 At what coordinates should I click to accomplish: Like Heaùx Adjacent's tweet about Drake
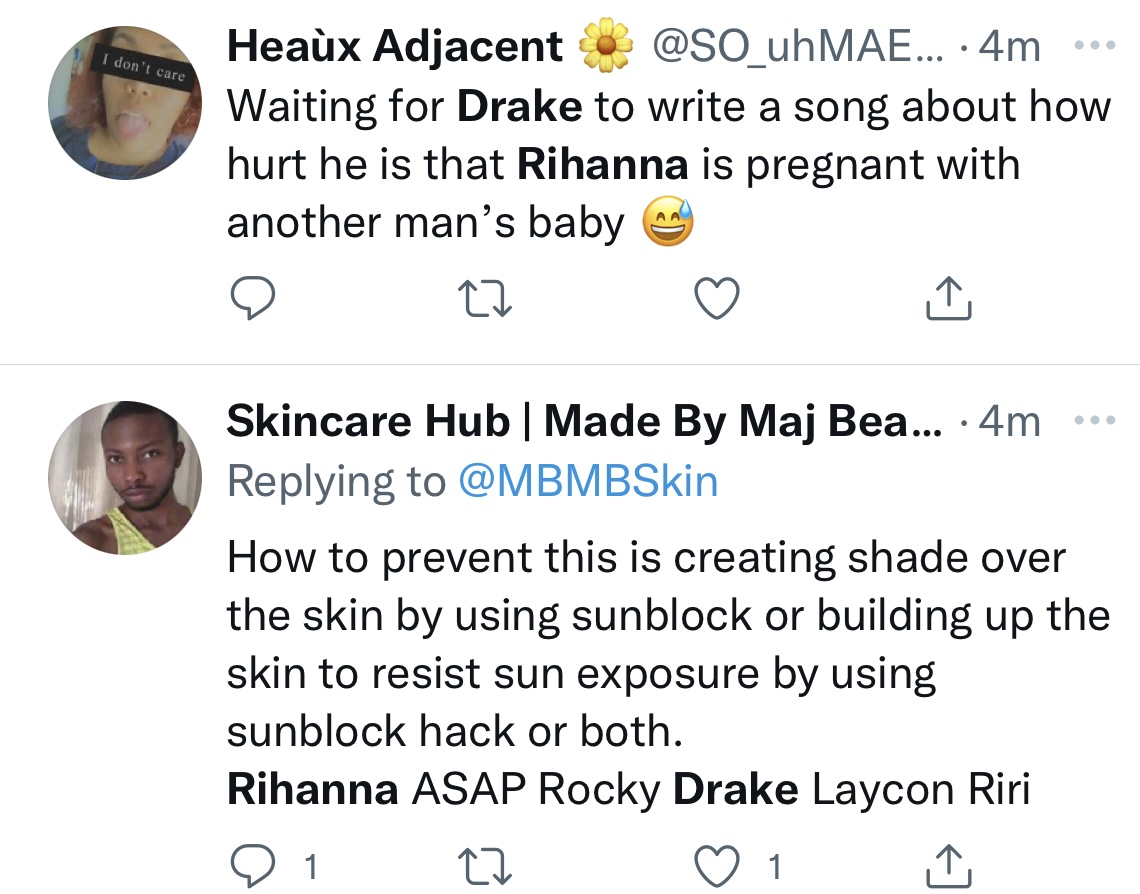[717, 296]
